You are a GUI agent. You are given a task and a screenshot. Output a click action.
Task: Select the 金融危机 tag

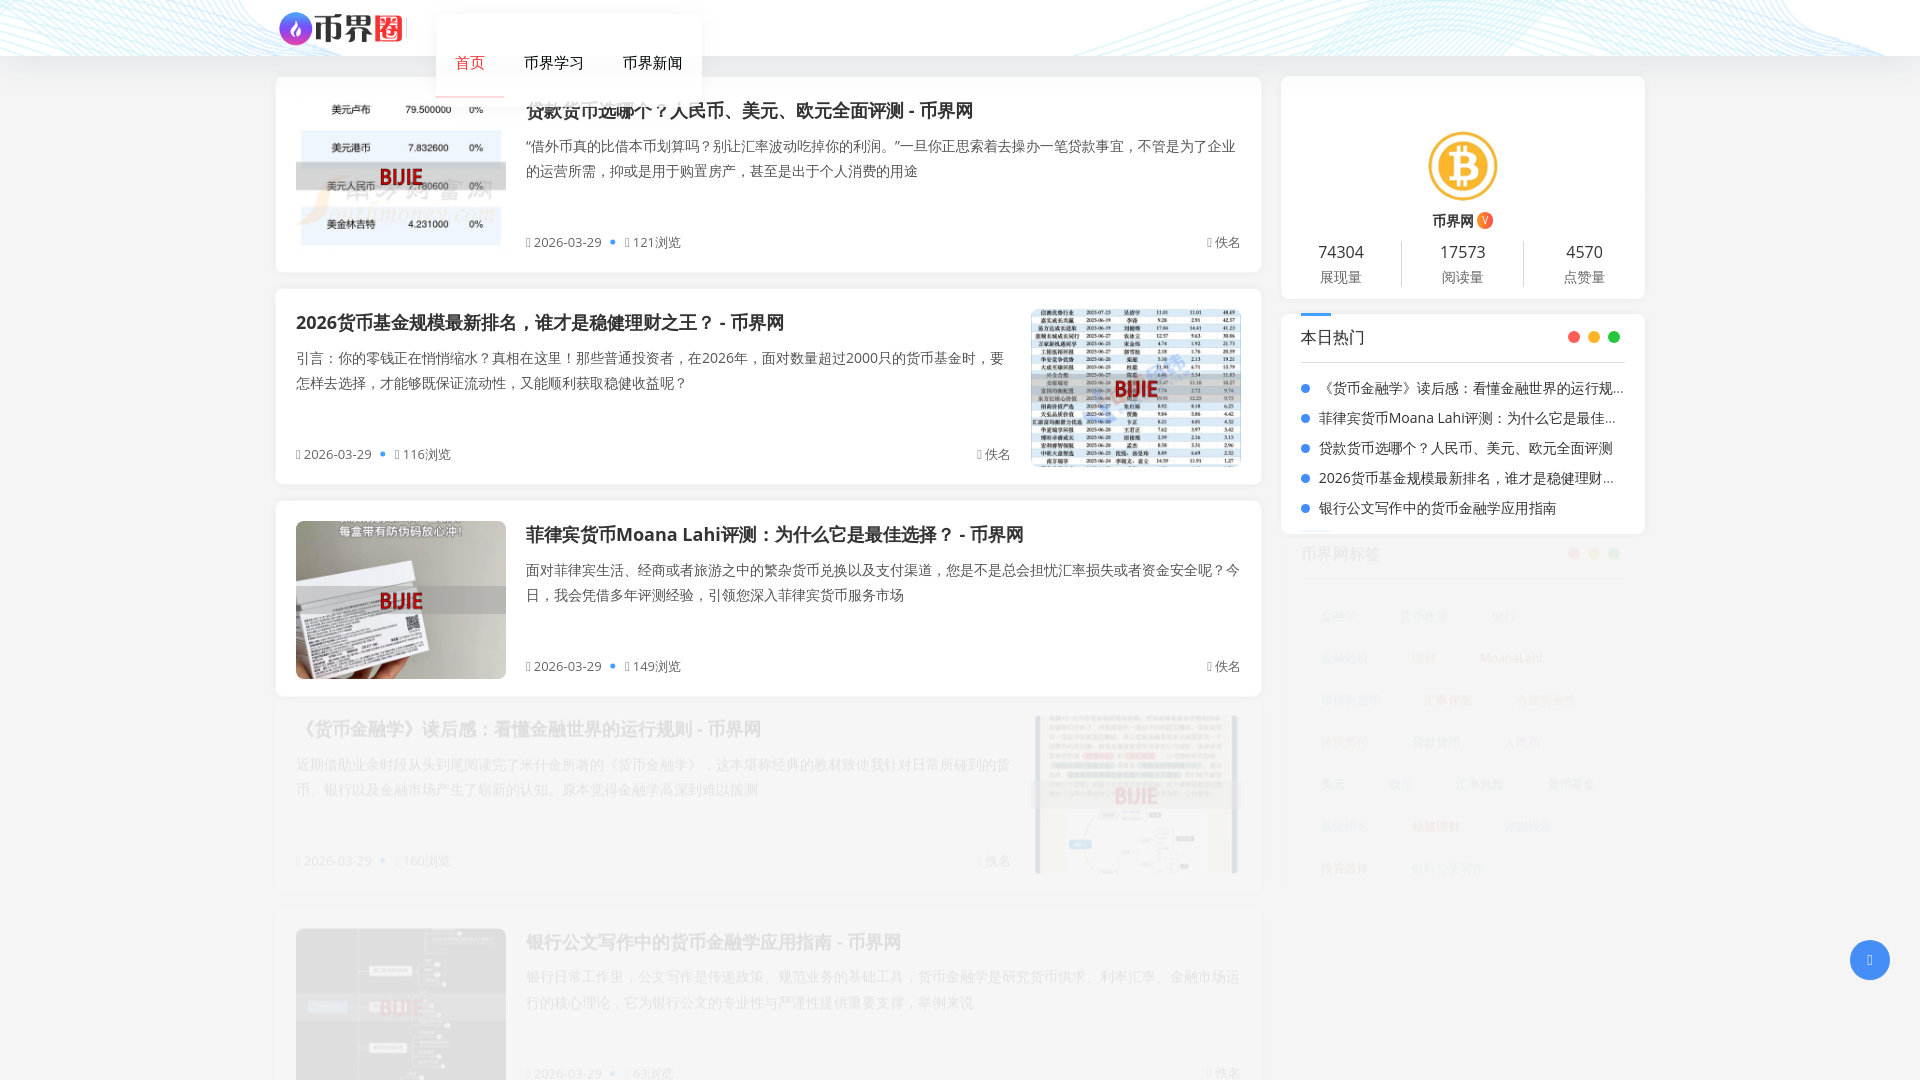(1344, 658)
